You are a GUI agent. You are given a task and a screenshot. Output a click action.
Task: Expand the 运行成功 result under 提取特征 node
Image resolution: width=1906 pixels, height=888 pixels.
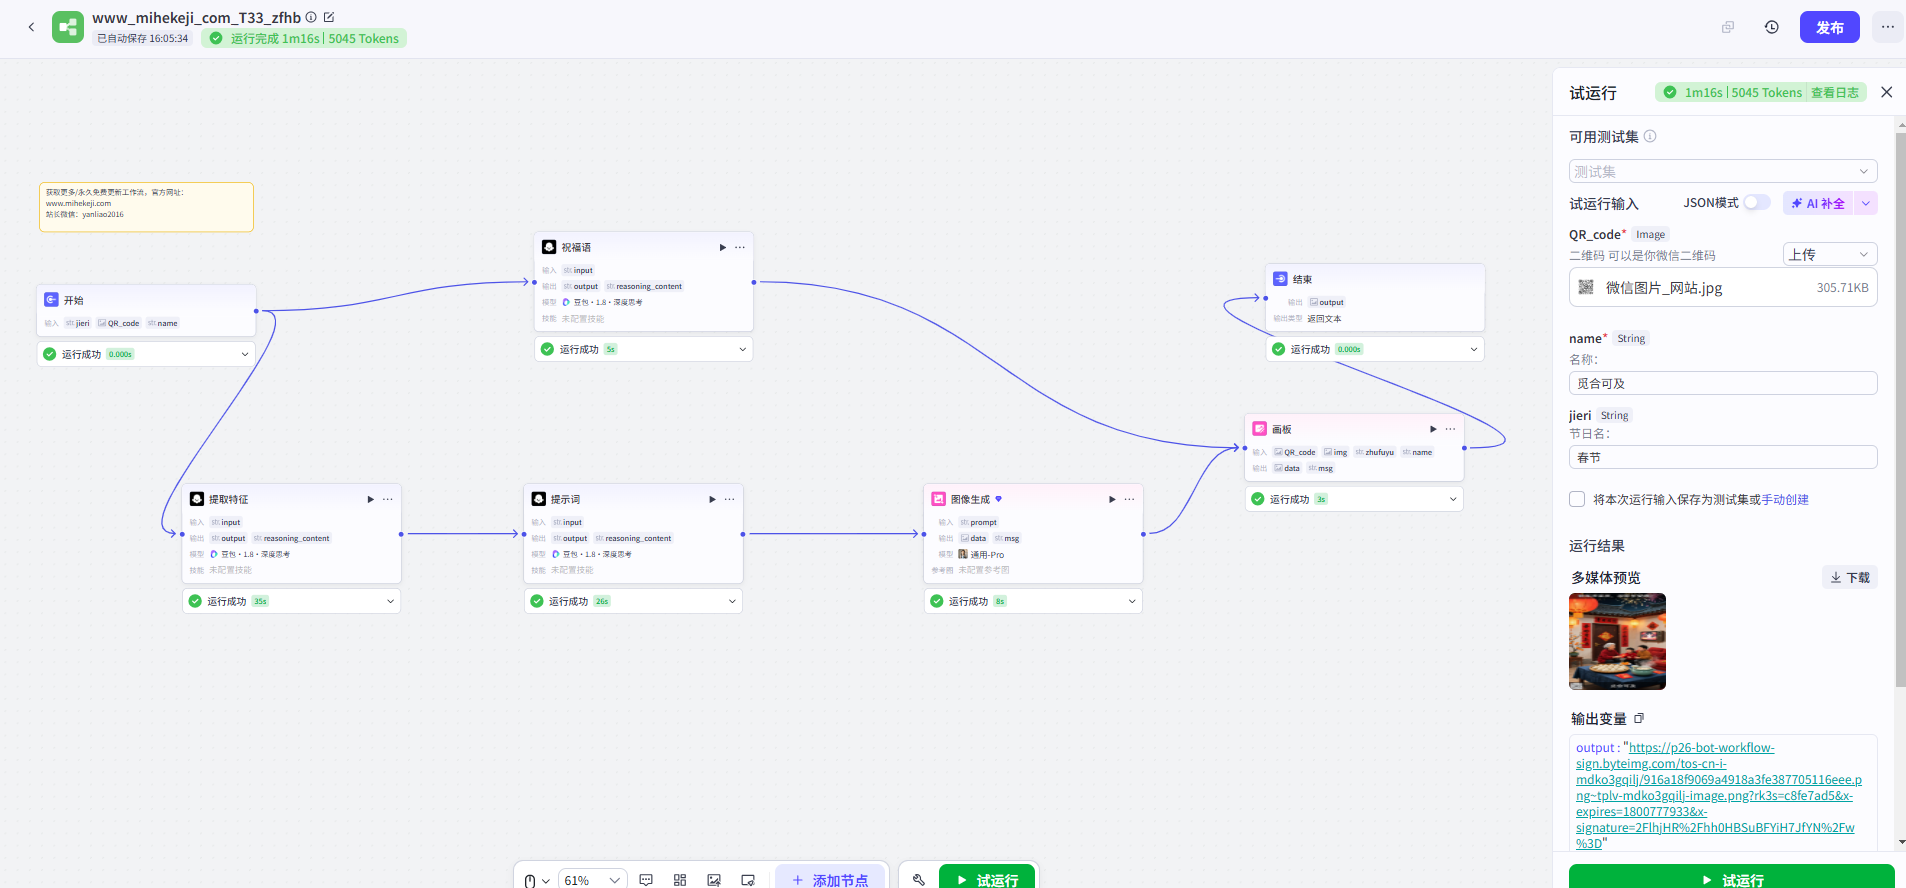click(x=390, y=601)
